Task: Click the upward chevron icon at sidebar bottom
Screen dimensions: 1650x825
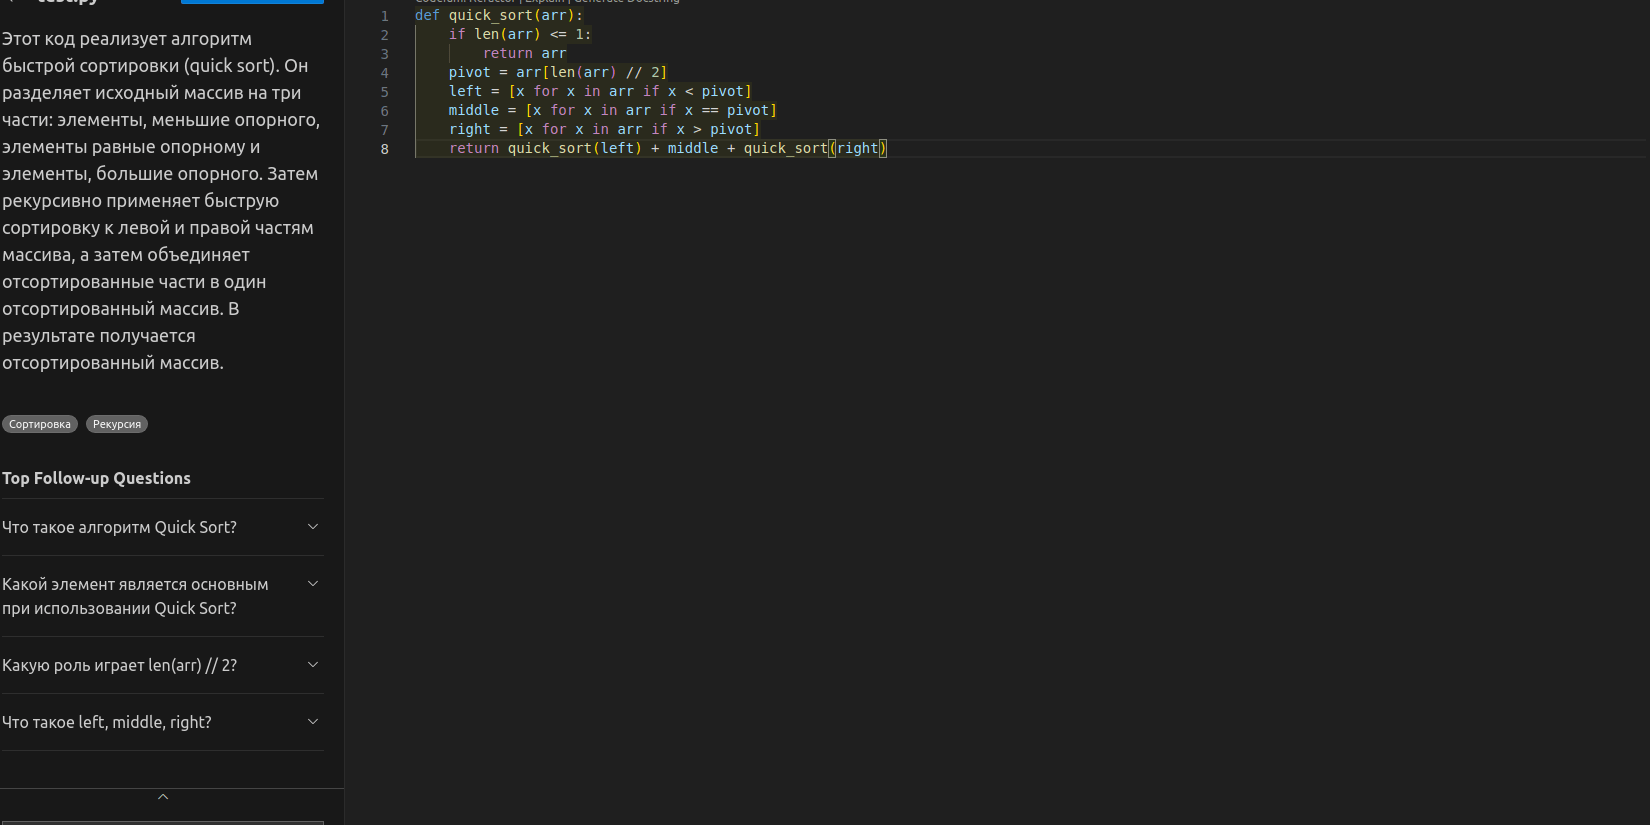Action: pos(163,797)
